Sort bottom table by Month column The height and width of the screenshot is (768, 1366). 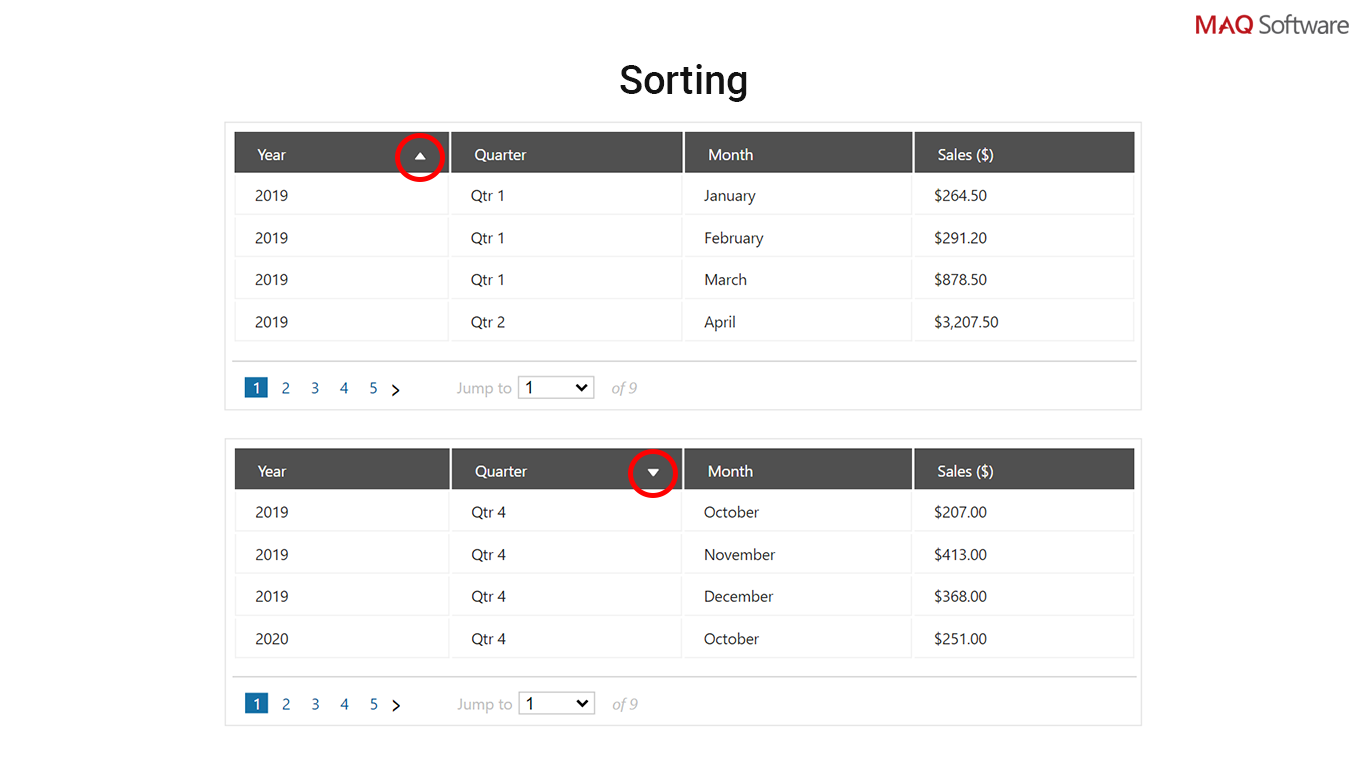[x=730, y=471]
